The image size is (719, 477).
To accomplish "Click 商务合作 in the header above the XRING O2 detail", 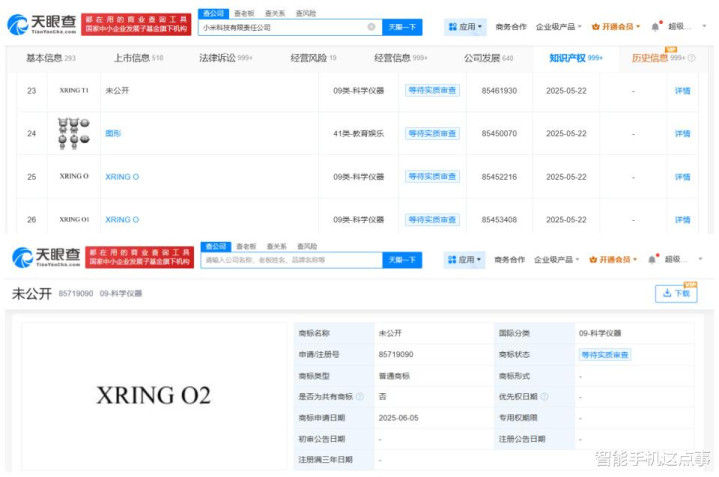I will click(509, 260).
